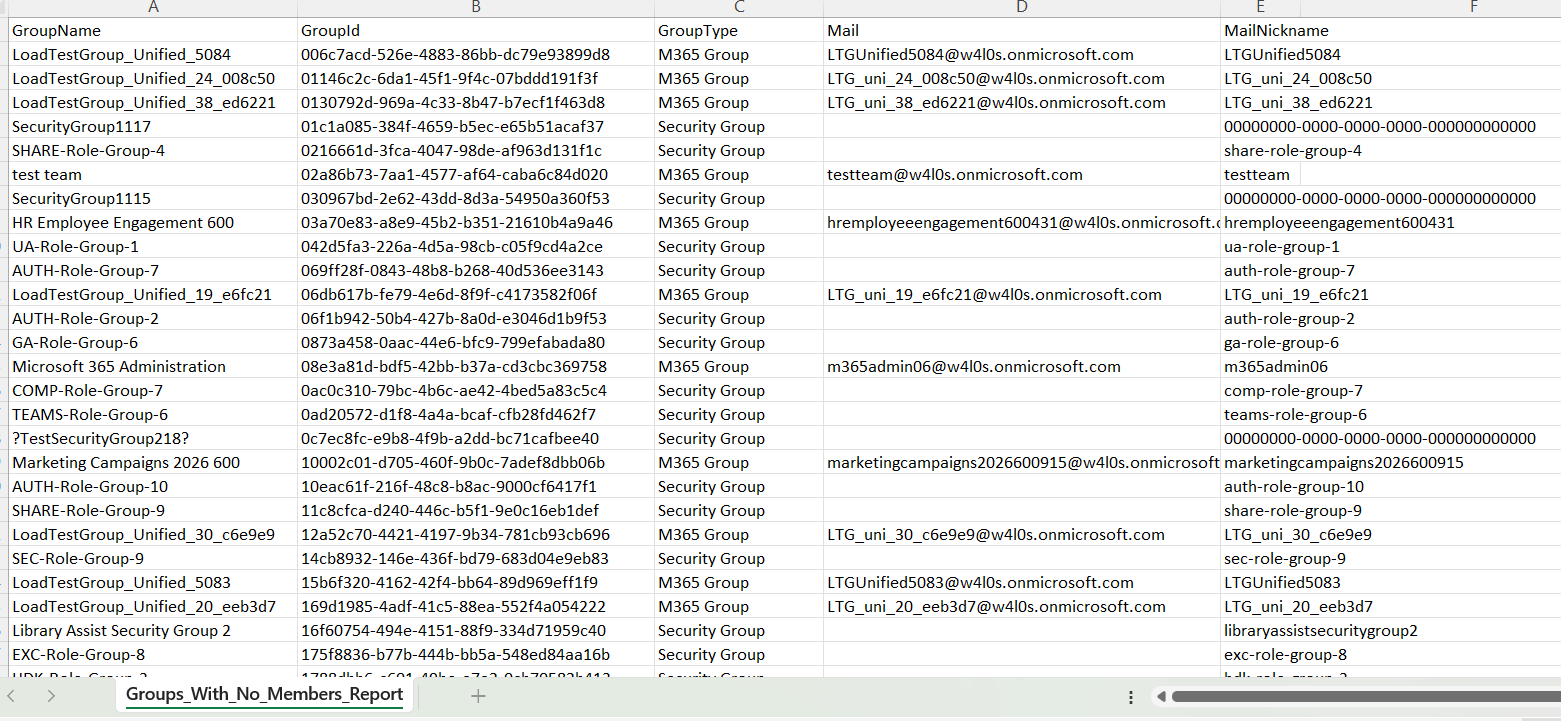Click the Microsoft 365 Administration group cell
Viewport: 1561px width, 721px height.
119,367
